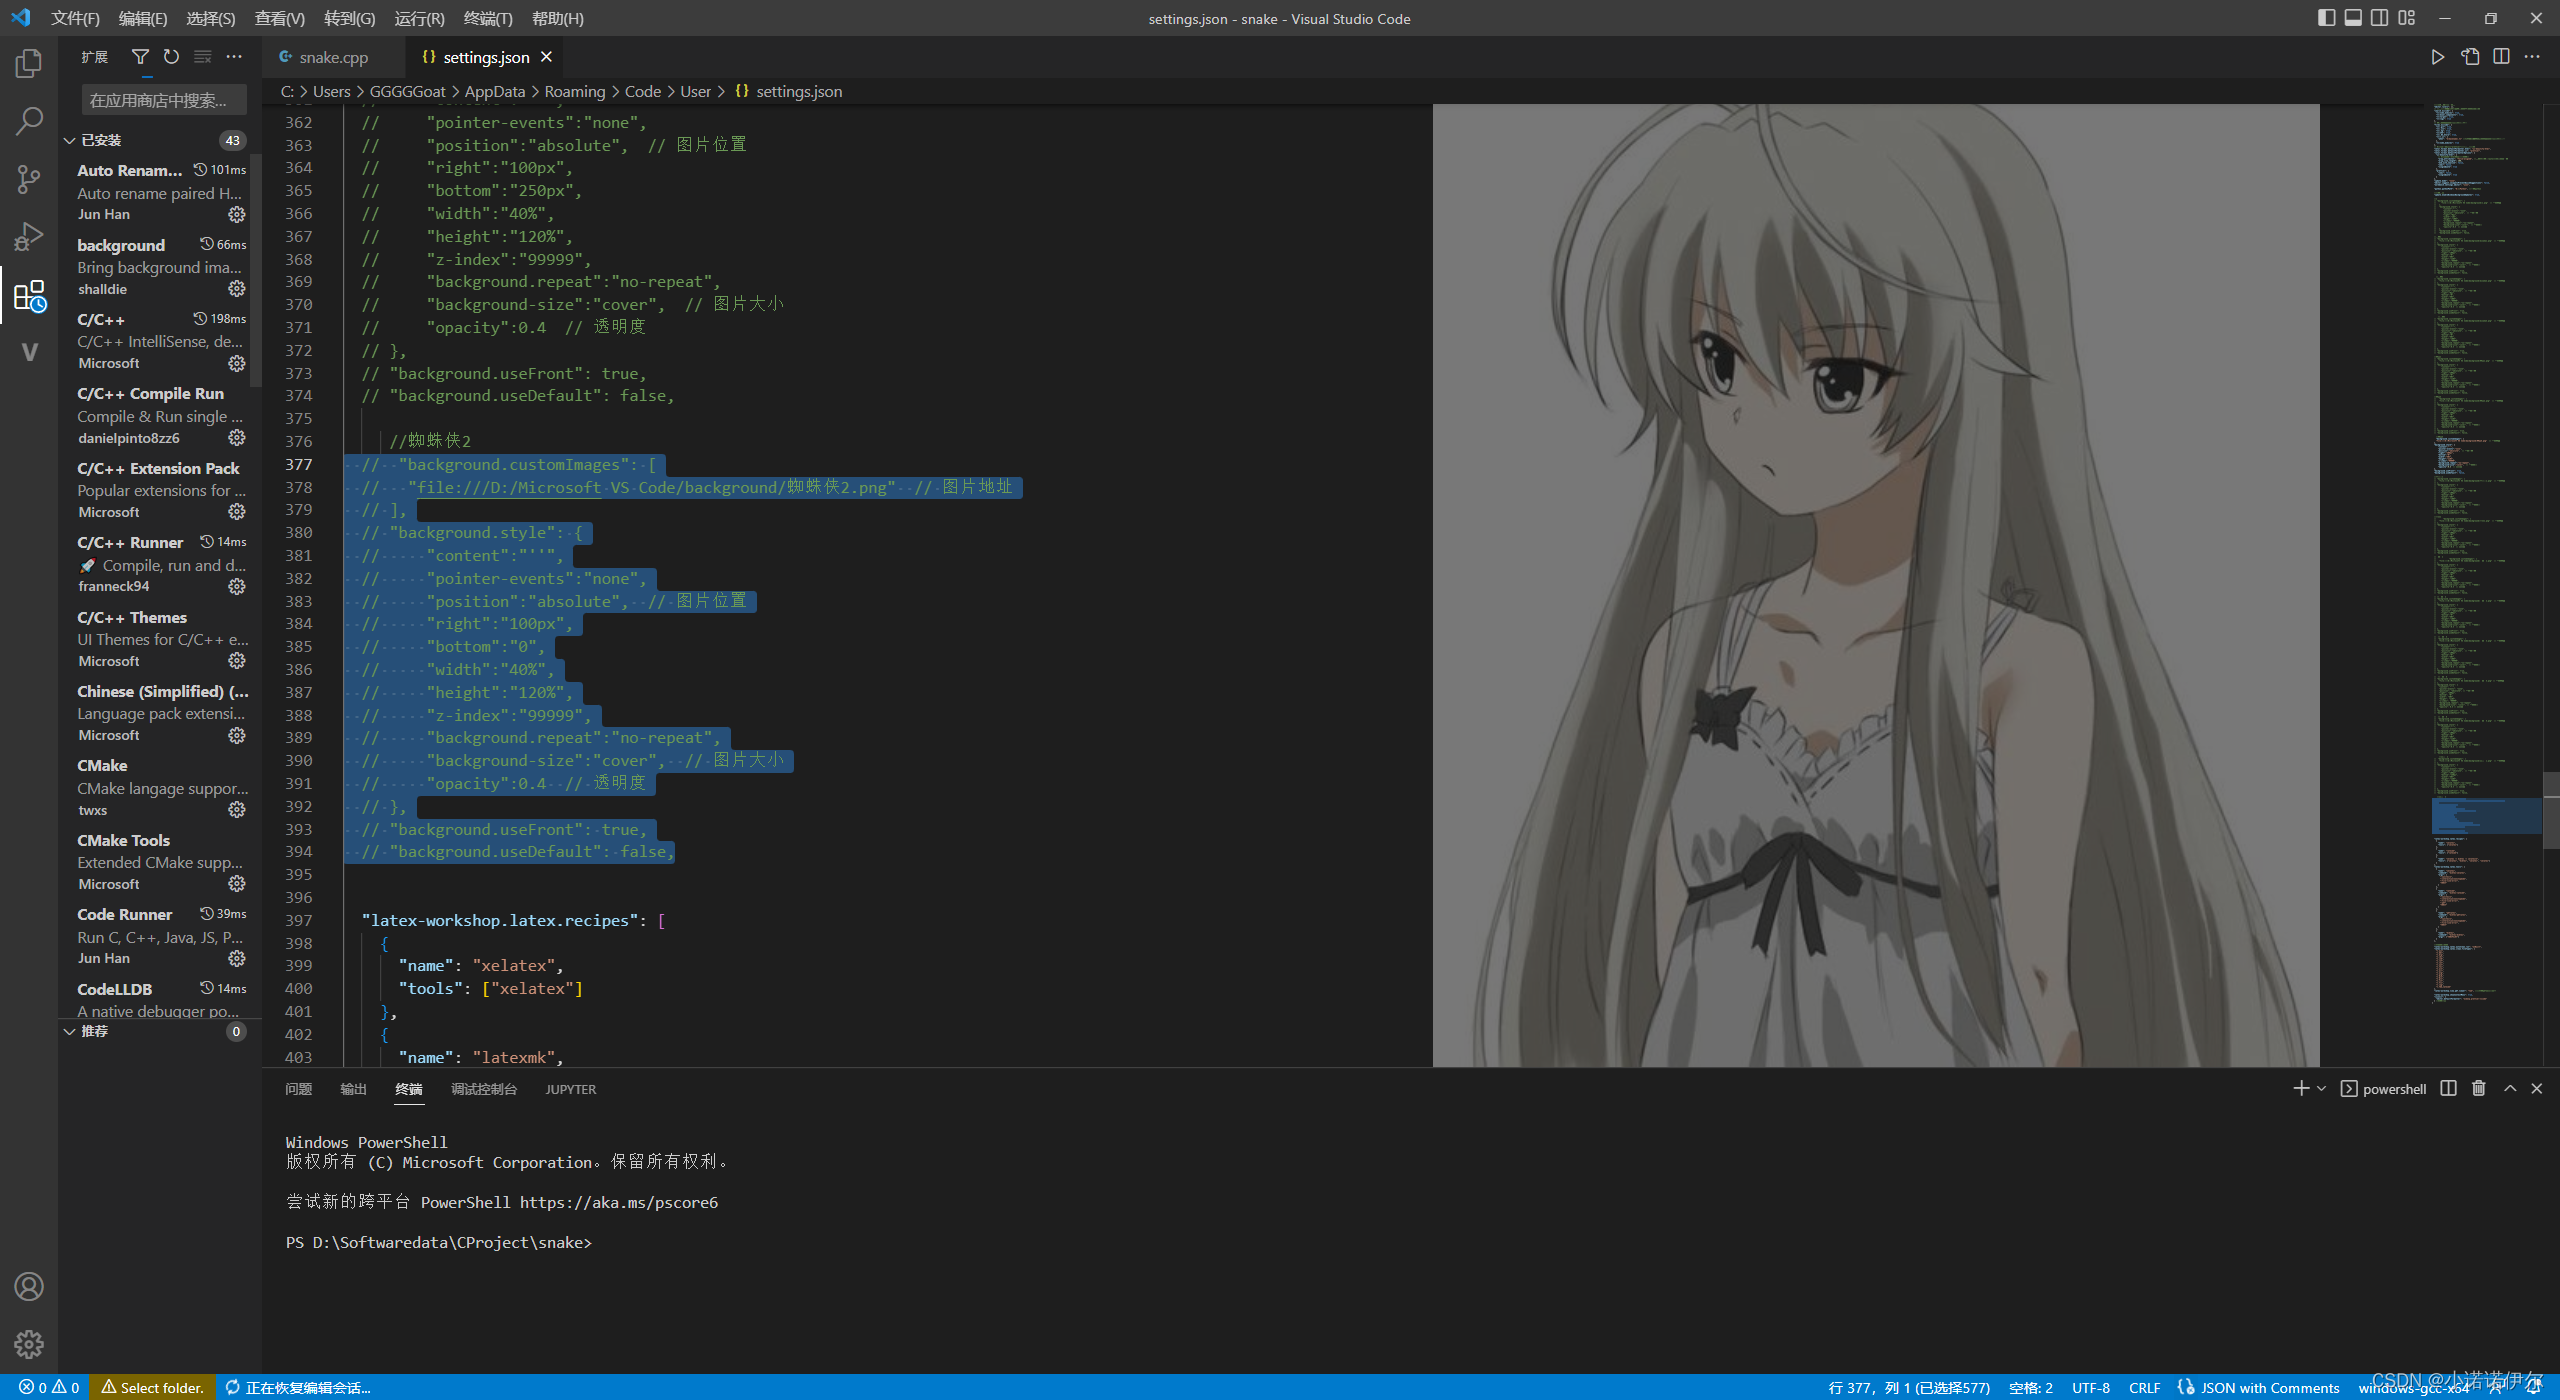Toggle the bottom panel visibility
The image size is (2560, 1400).
pos(2351,18)
